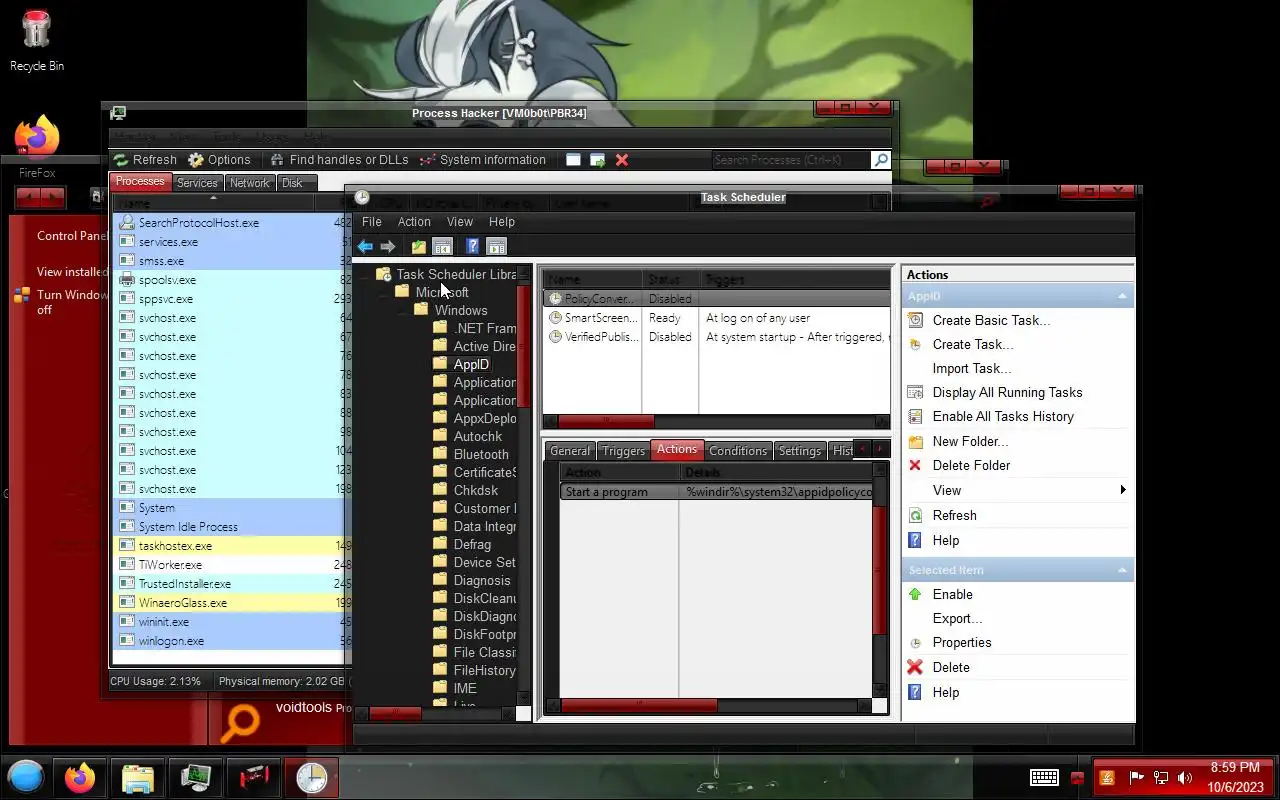Click the find window icon in Process Hacker

pos(573,160)
